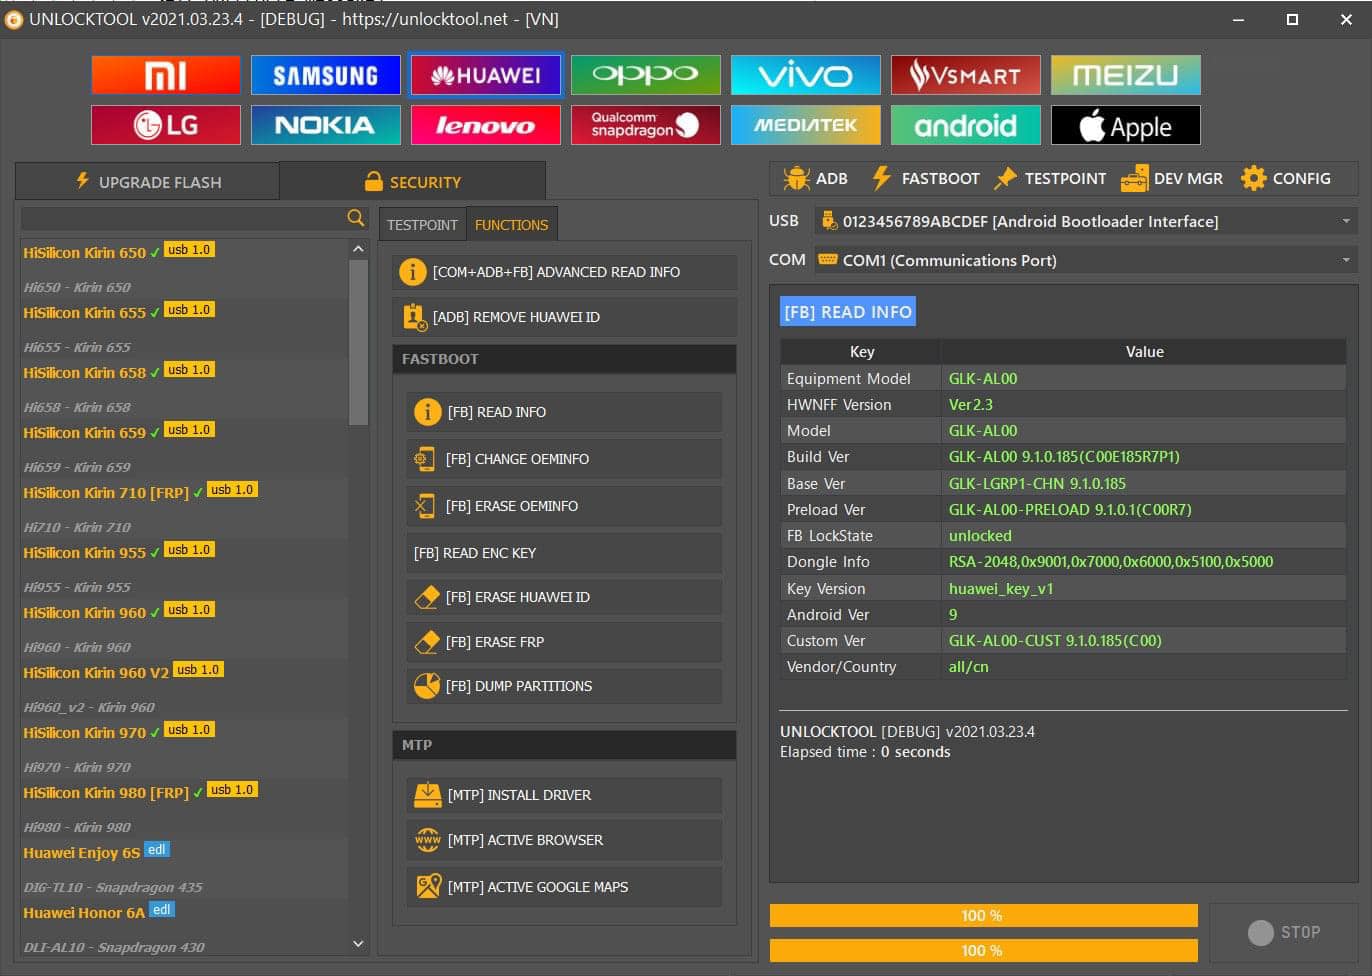1372x976 pixels.
Task: Click the Dongle Info RSA-2048 value
Action: tap(1111, 562)
